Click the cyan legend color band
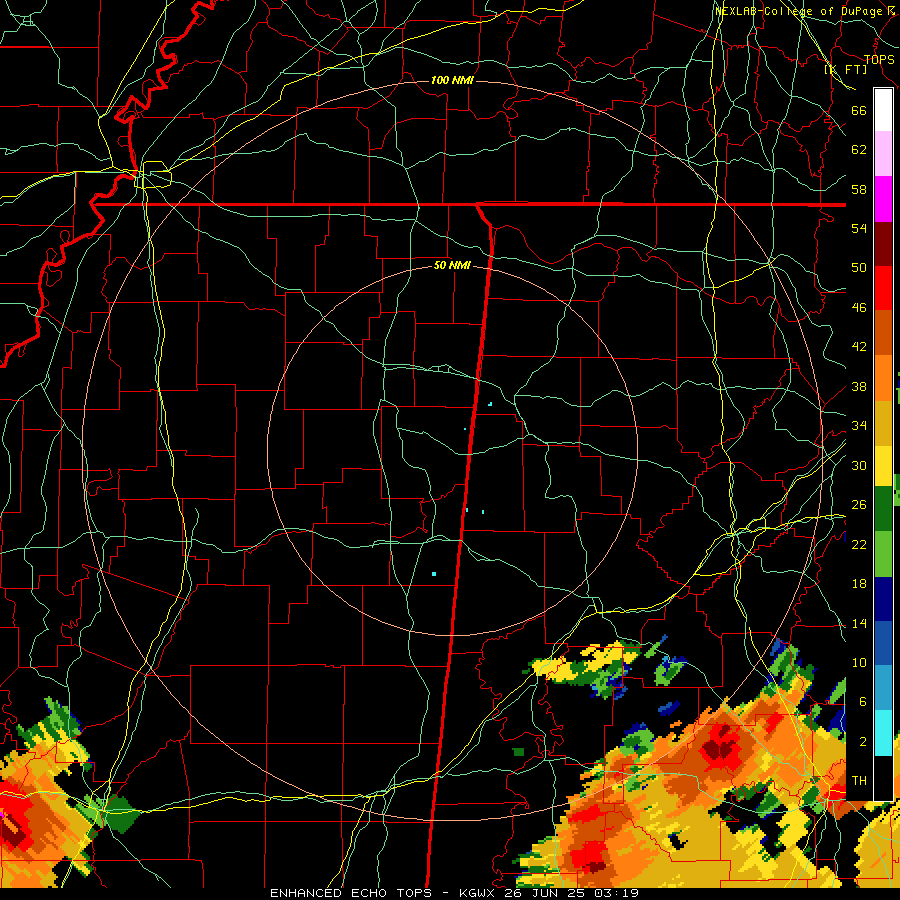This screenshot has height=900, width=900. point(883,733)
